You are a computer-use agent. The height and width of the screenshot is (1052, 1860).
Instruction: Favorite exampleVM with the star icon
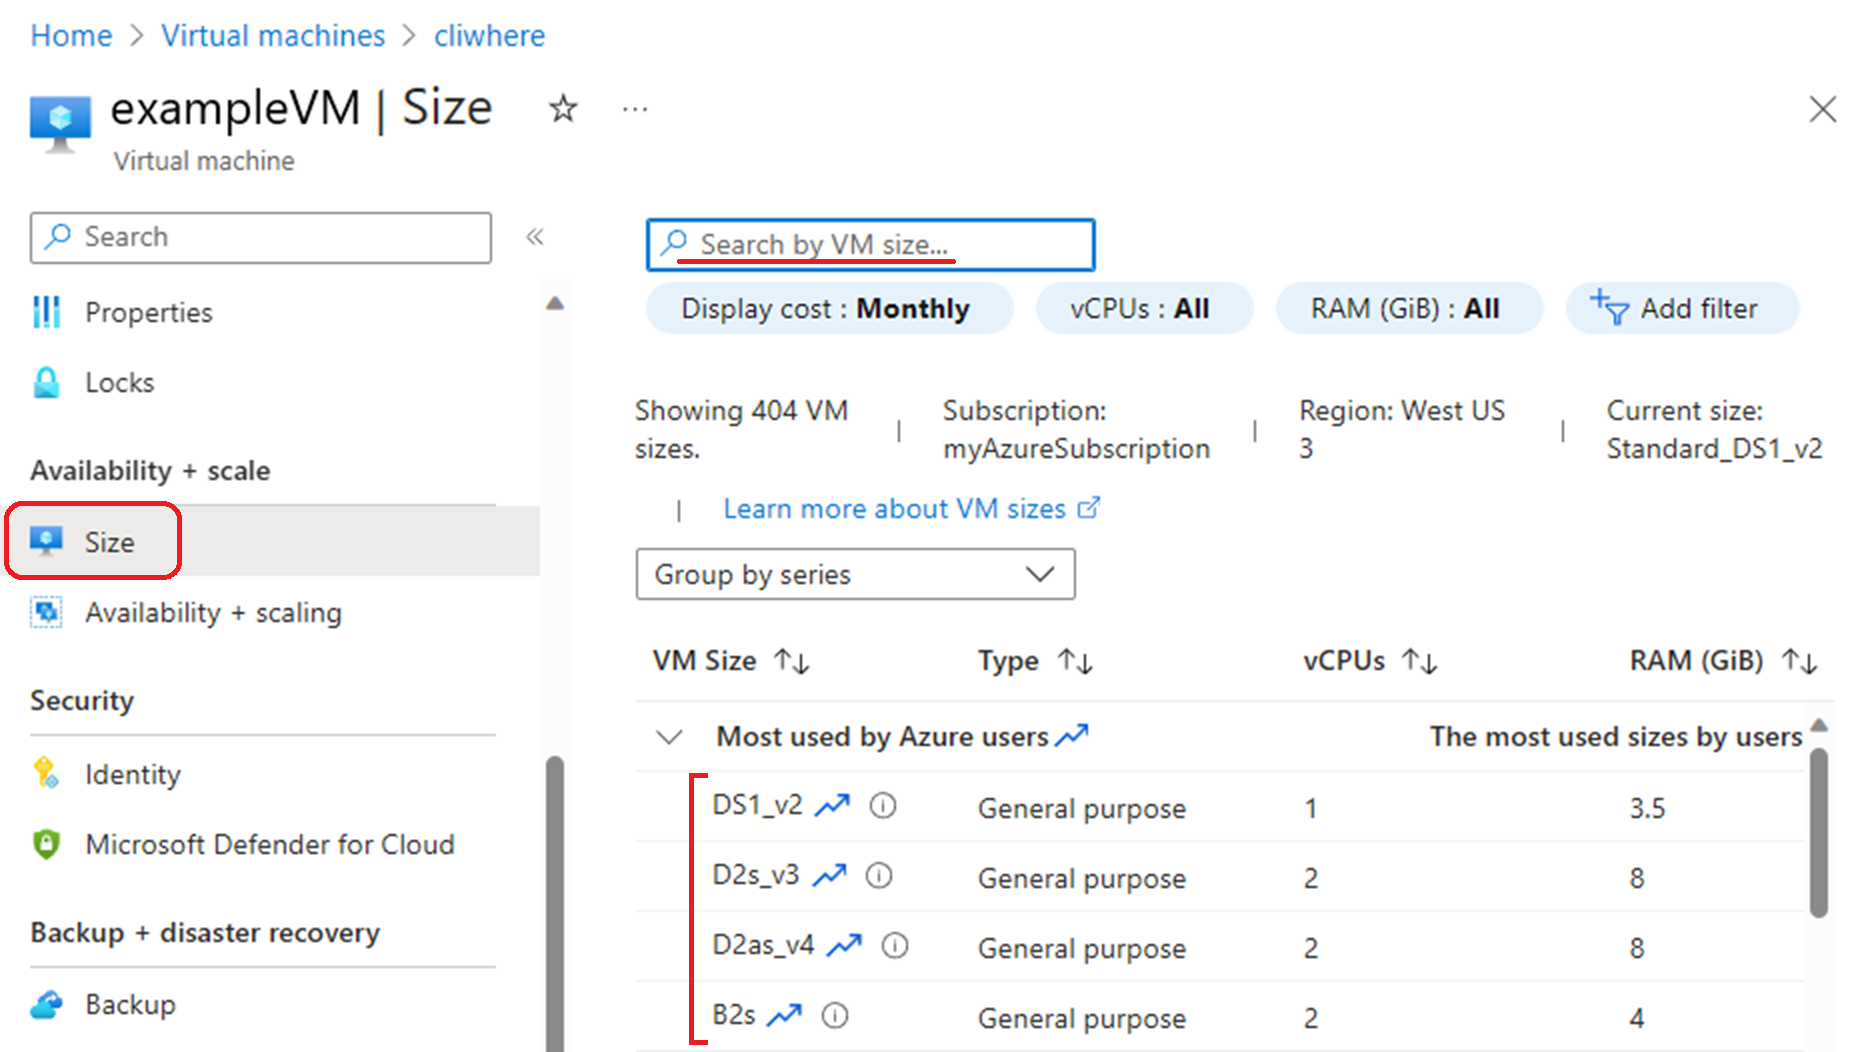pyautogui.click(x=563, y=108)
